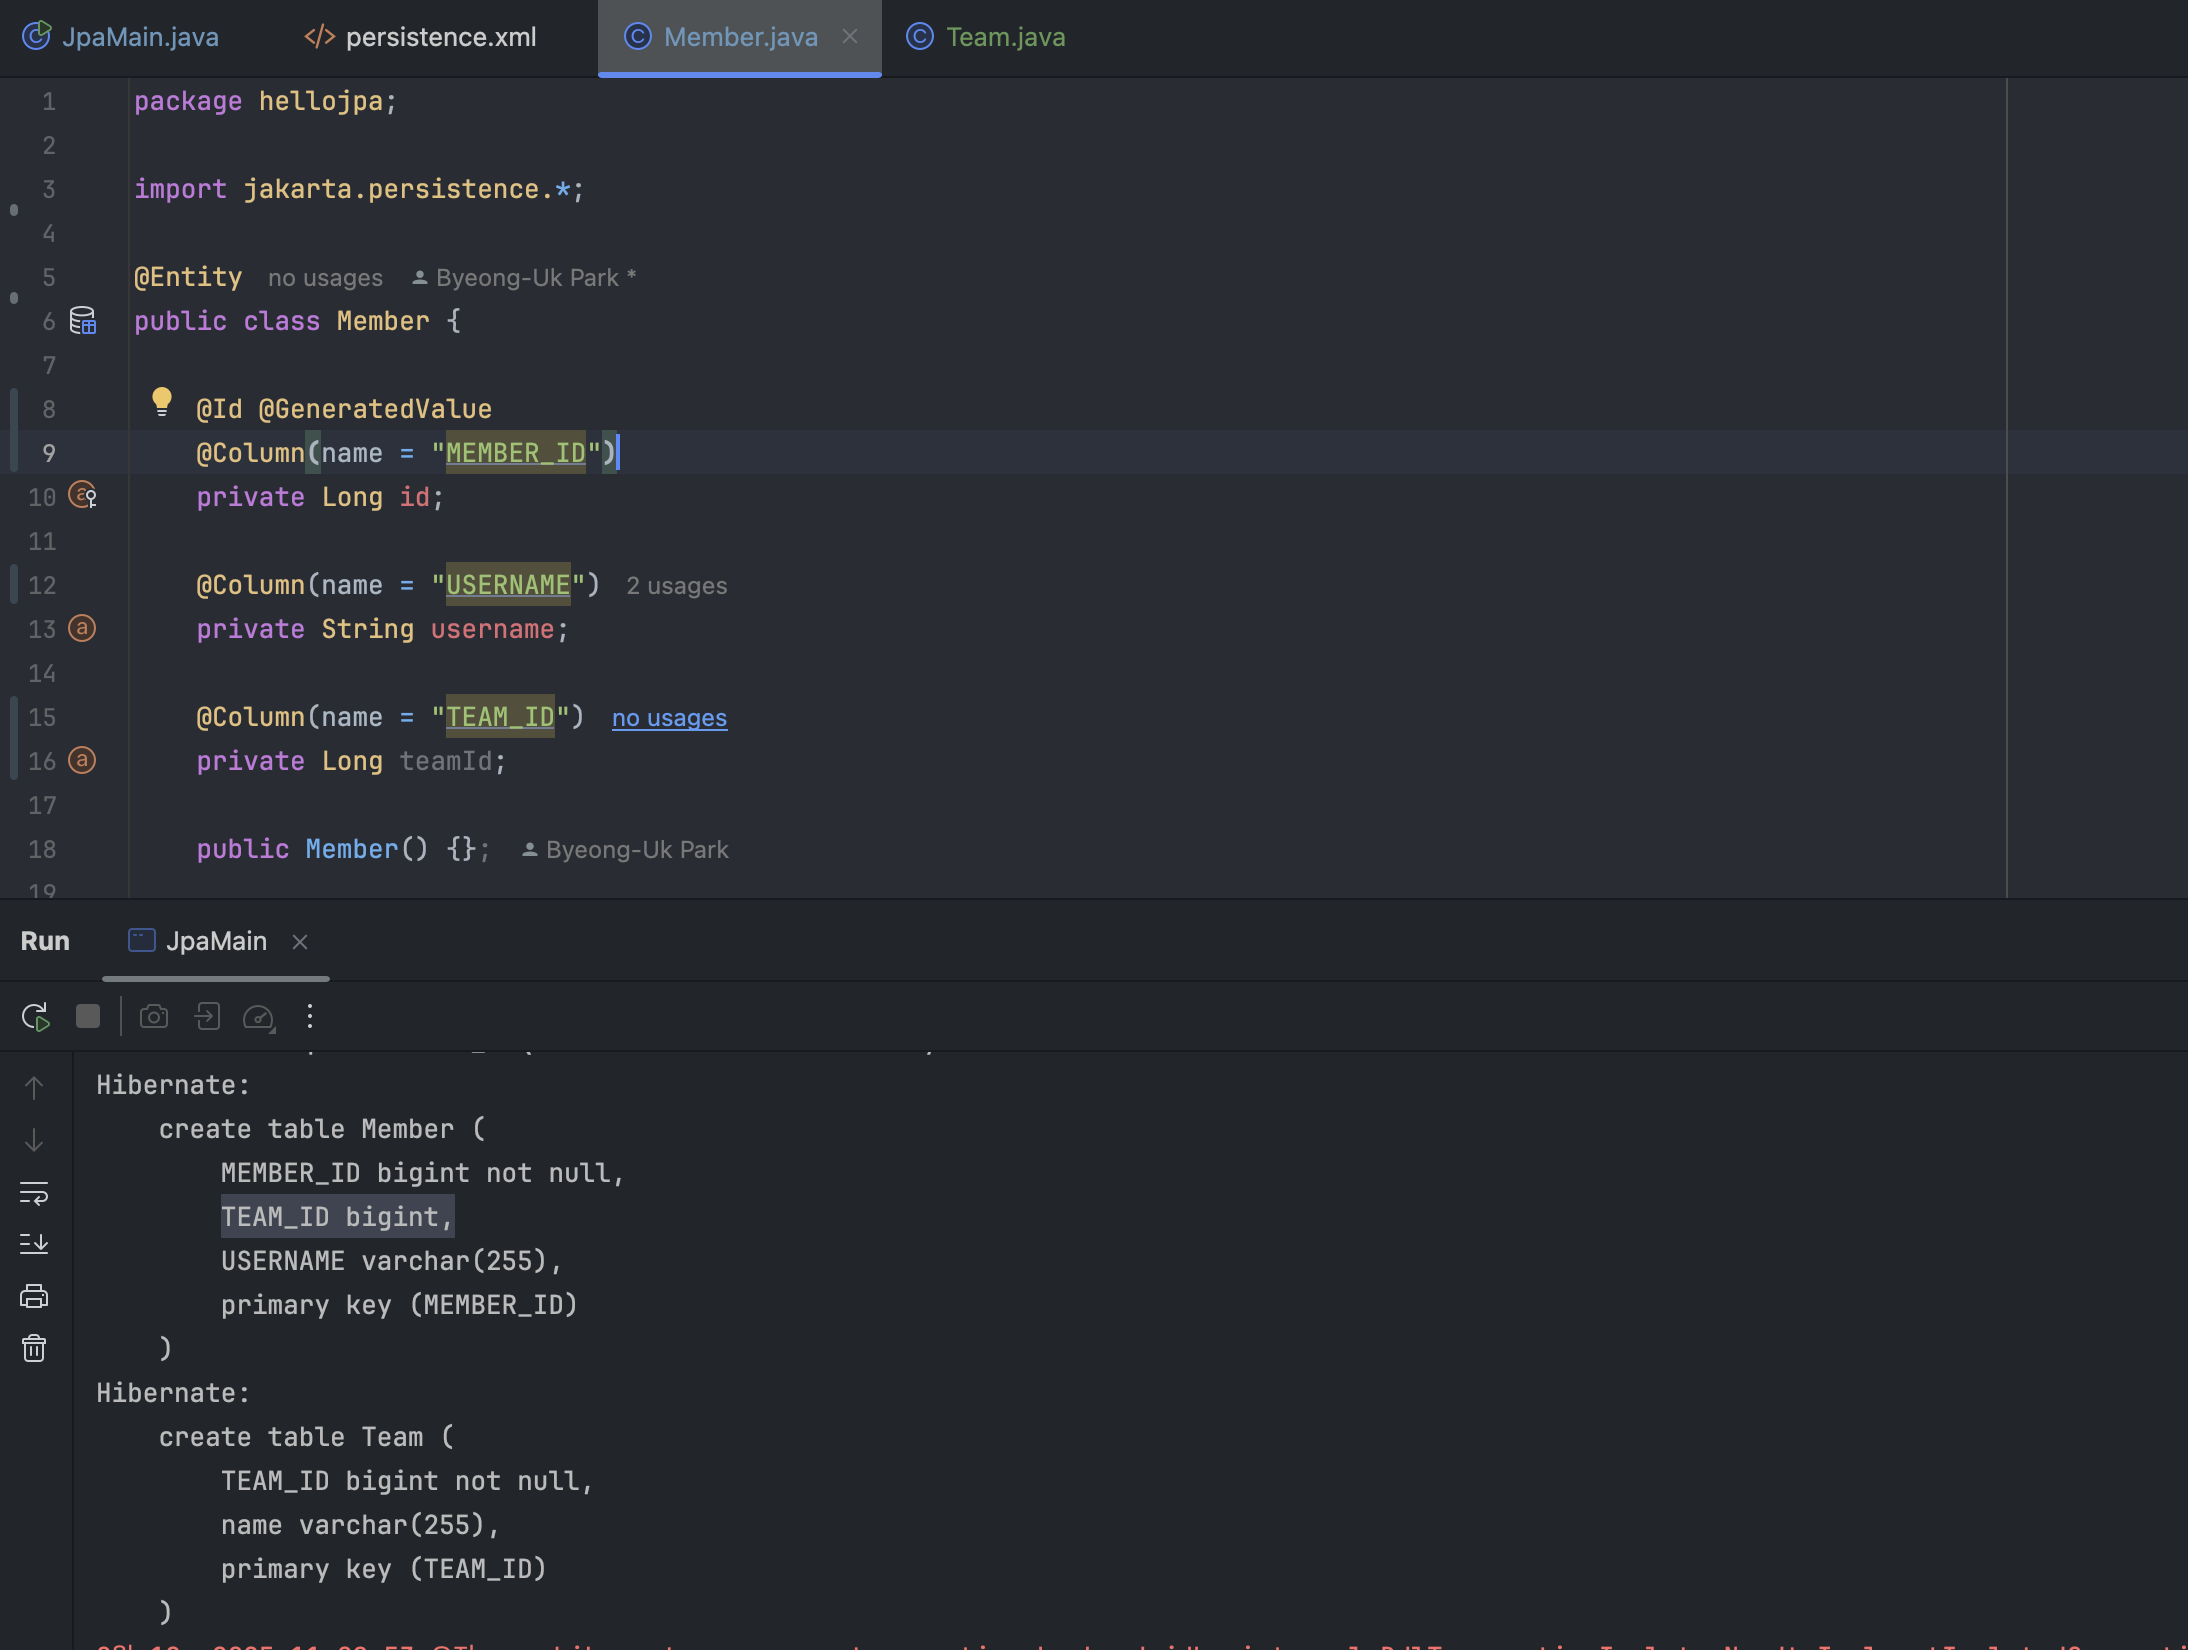This screenshot has width=2188, height=1650.
Task: Click the "MEMBER_ID" string in @Column annotation
Action: click(x=516, y=453)
